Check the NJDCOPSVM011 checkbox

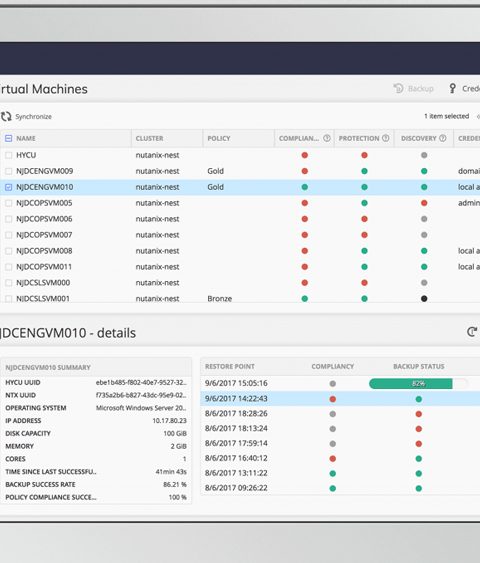point(9,267)
